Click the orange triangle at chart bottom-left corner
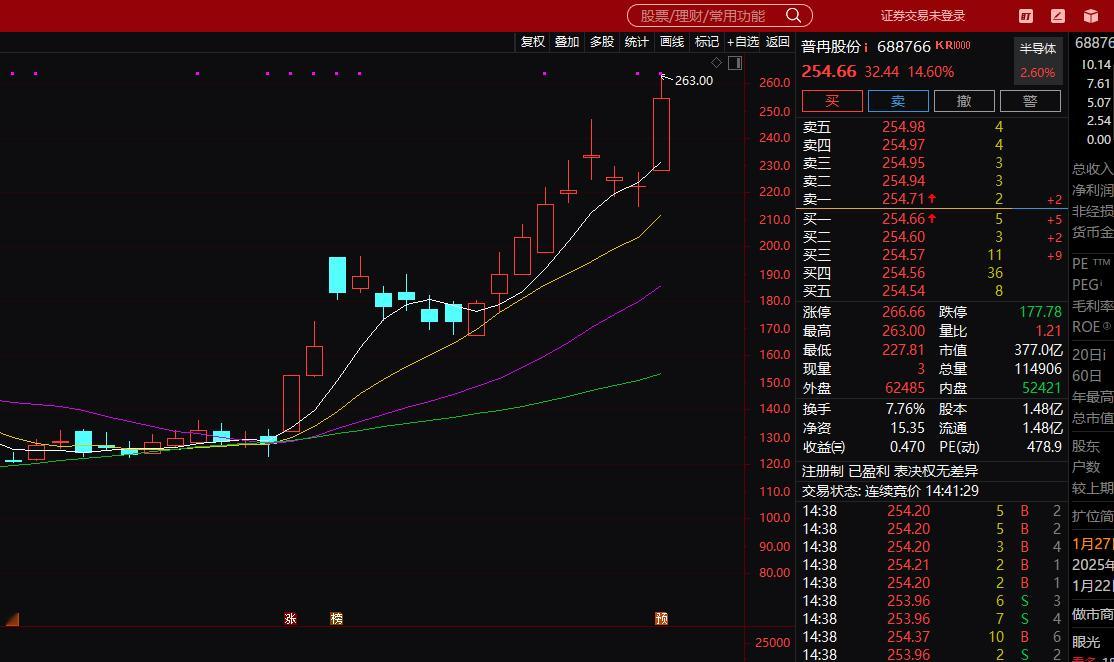The image size is (1114, 662). [x=12, y=619]
